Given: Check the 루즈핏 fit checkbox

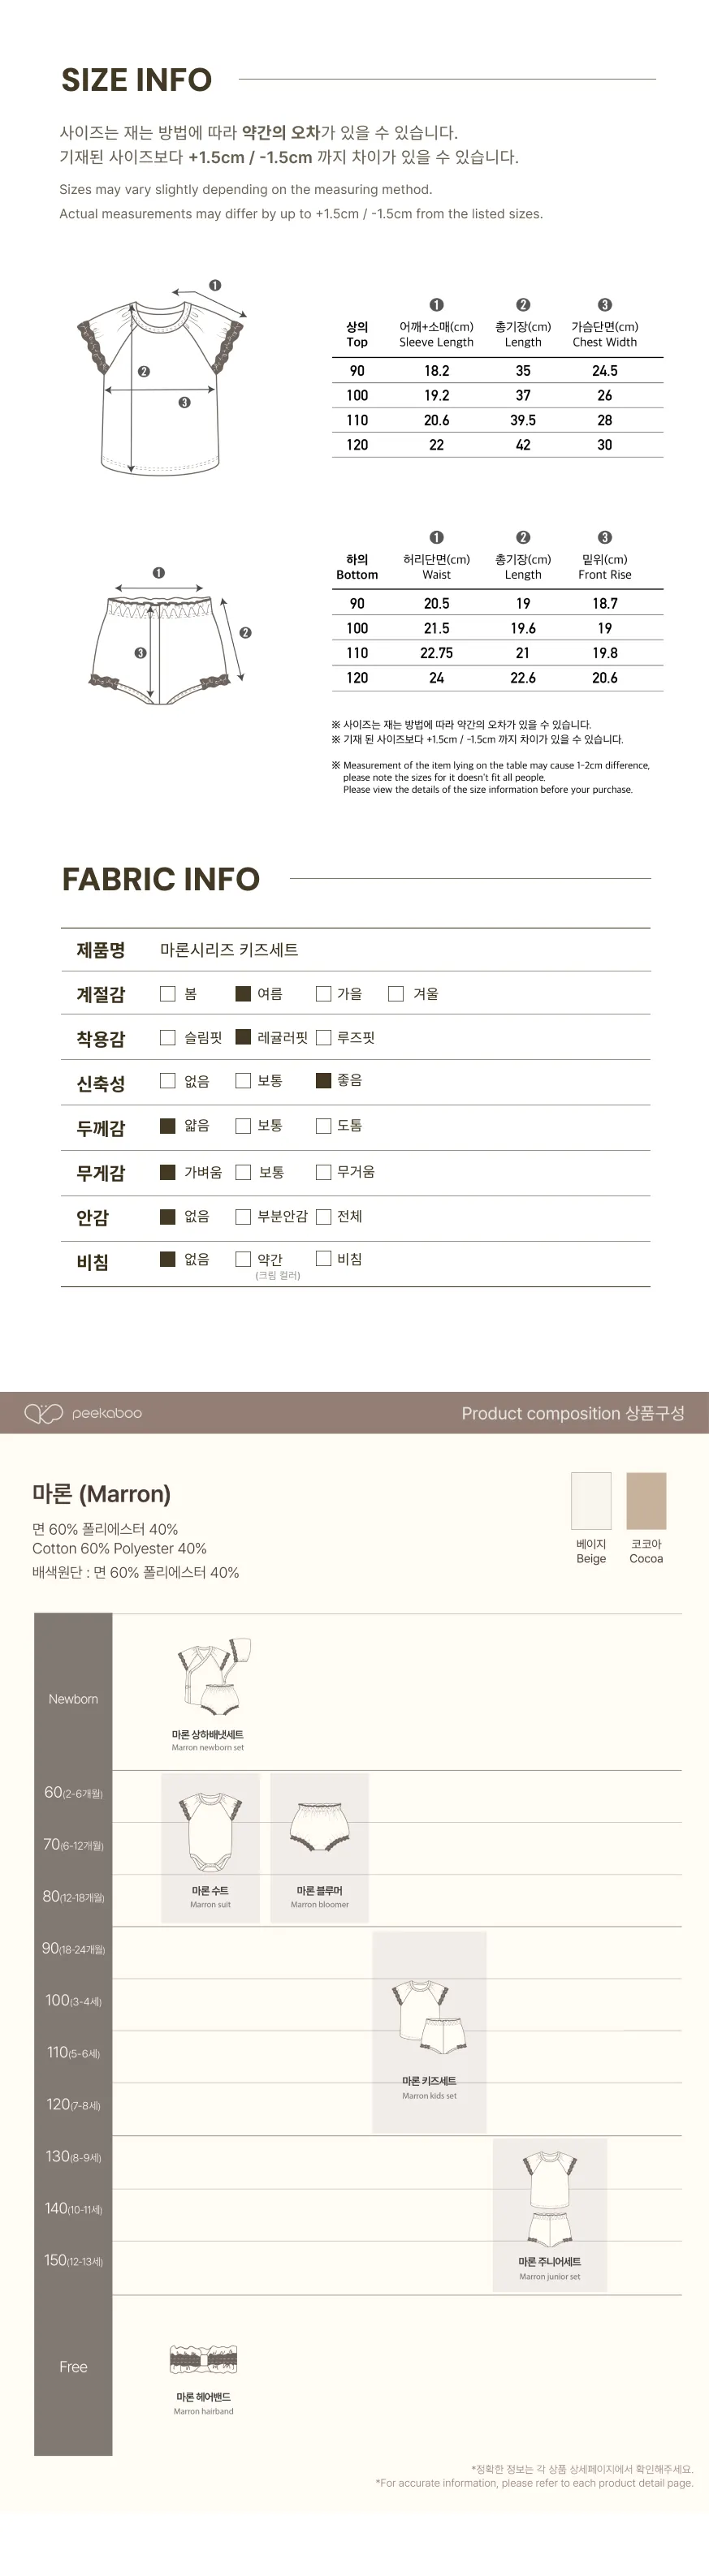Looking at the screenshot, I should 323,1038.
